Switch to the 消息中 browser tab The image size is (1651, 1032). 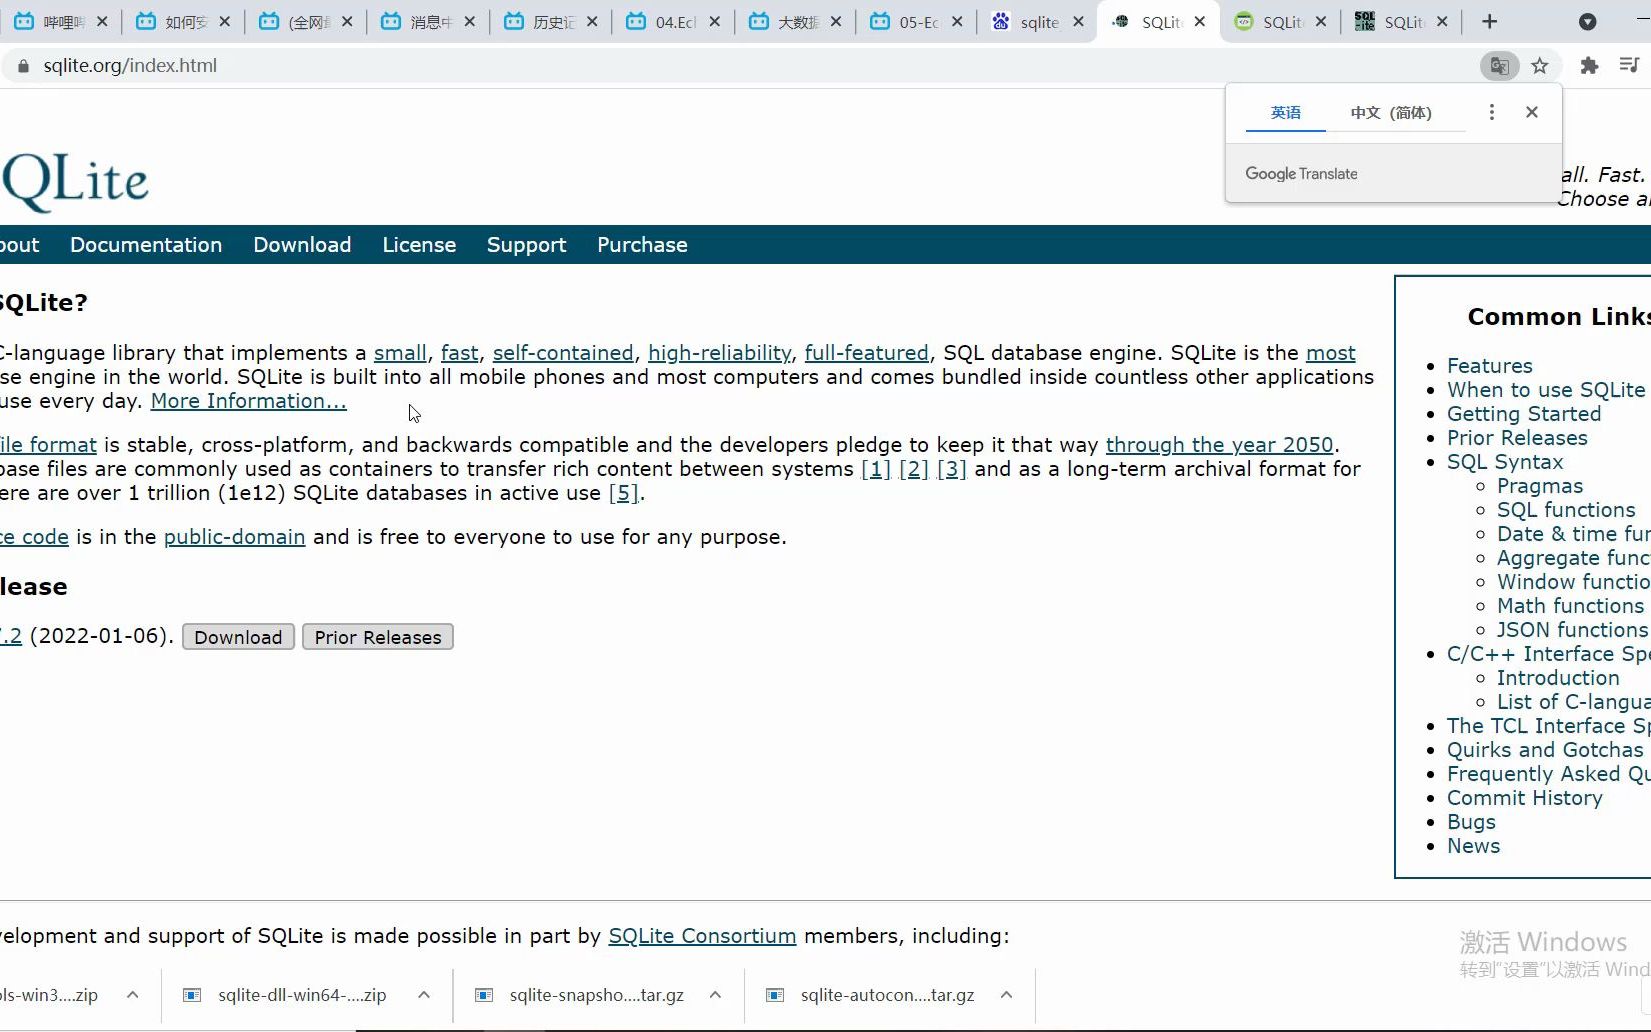point(429,22)
